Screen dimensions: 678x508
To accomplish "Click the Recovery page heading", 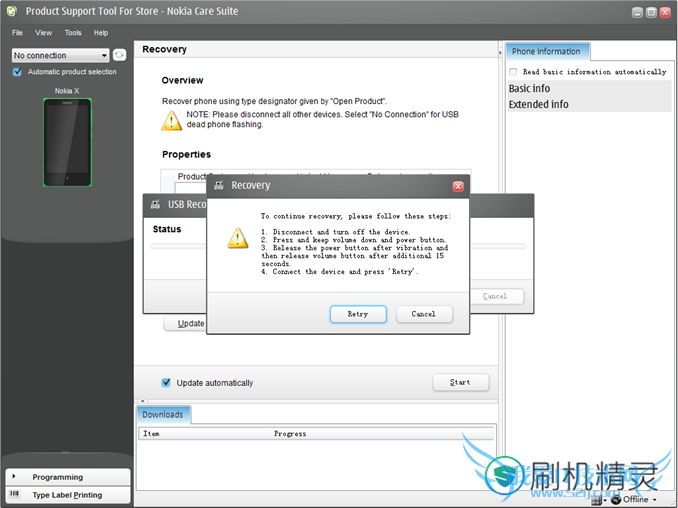I will click(x=165, y=49).
